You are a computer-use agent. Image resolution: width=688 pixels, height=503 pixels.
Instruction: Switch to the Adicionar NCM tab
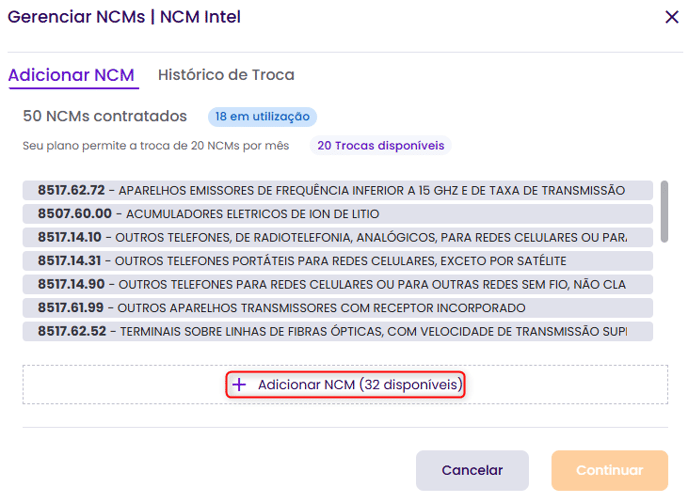click(71, 75)
